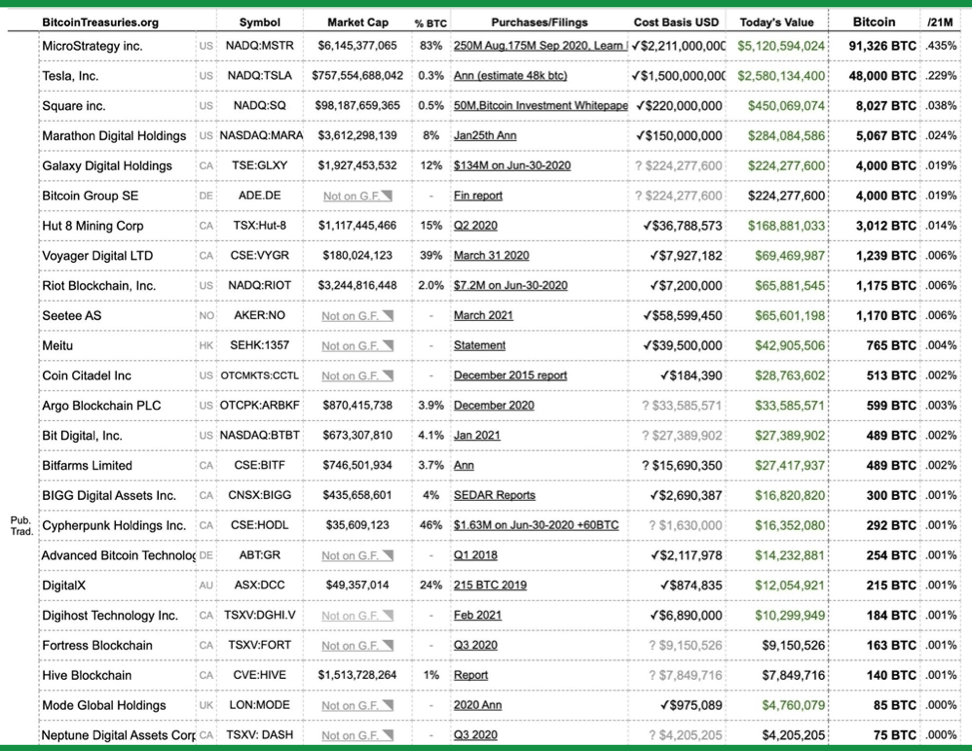972x751 pixels.
Task: Open Mode Global Holdings 2020 Ann link
Action: coord(477,705)
